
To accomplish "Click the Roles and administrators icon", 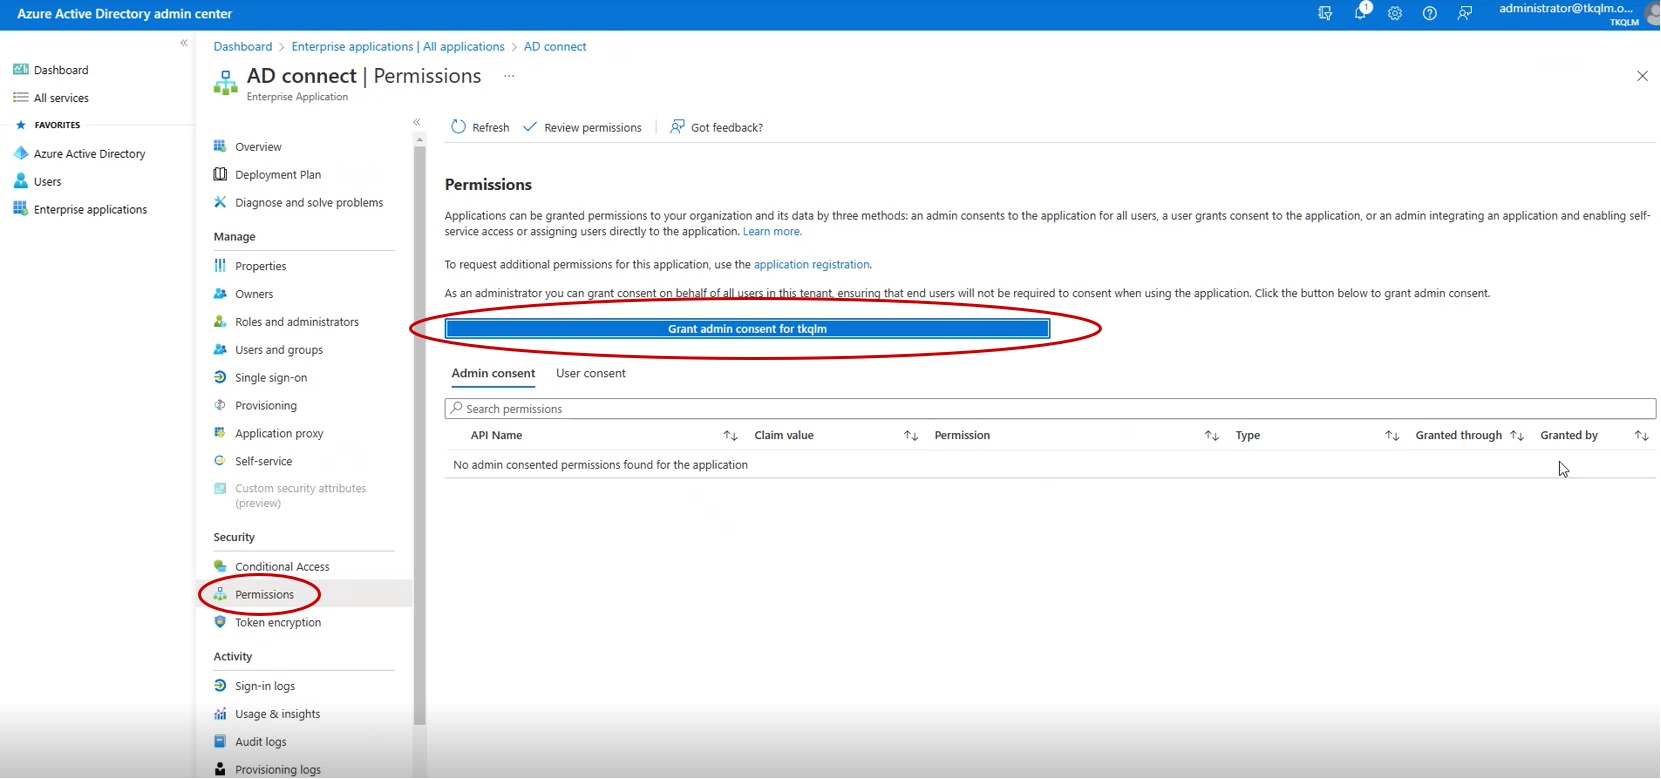I will click(220, 321).
